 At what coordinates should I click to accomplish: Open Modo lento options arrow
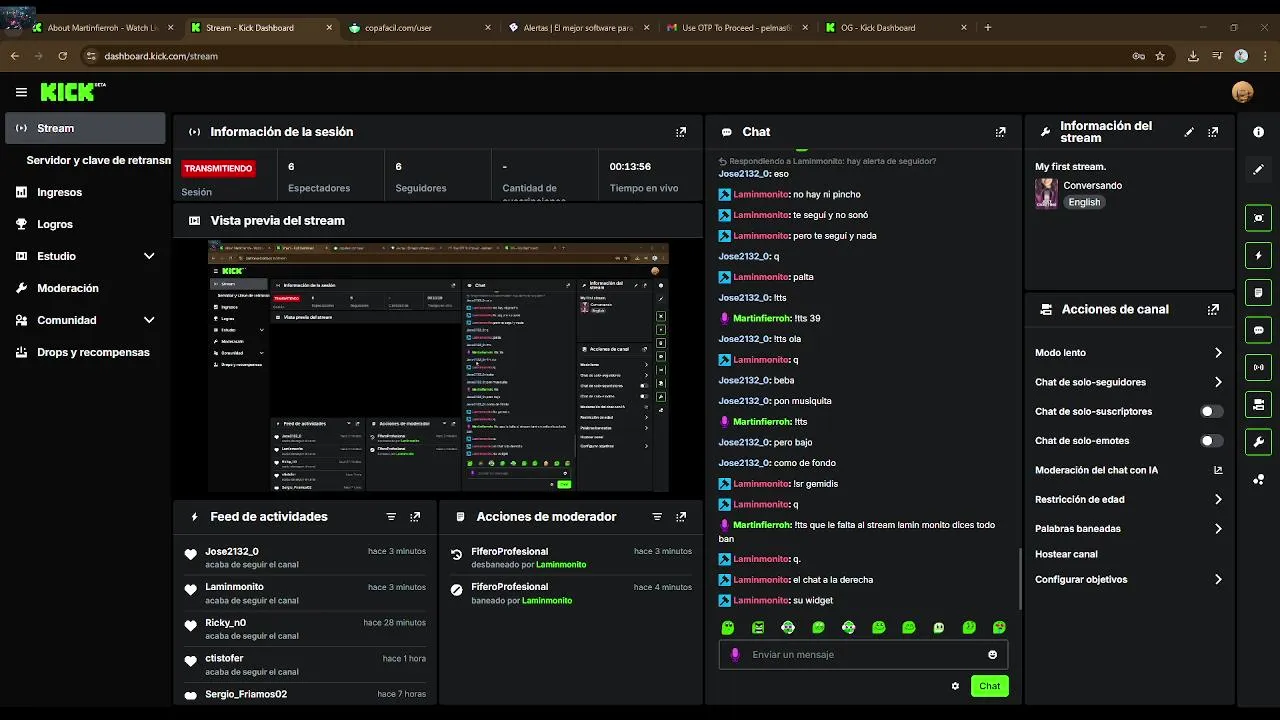tap(1218, 353)
